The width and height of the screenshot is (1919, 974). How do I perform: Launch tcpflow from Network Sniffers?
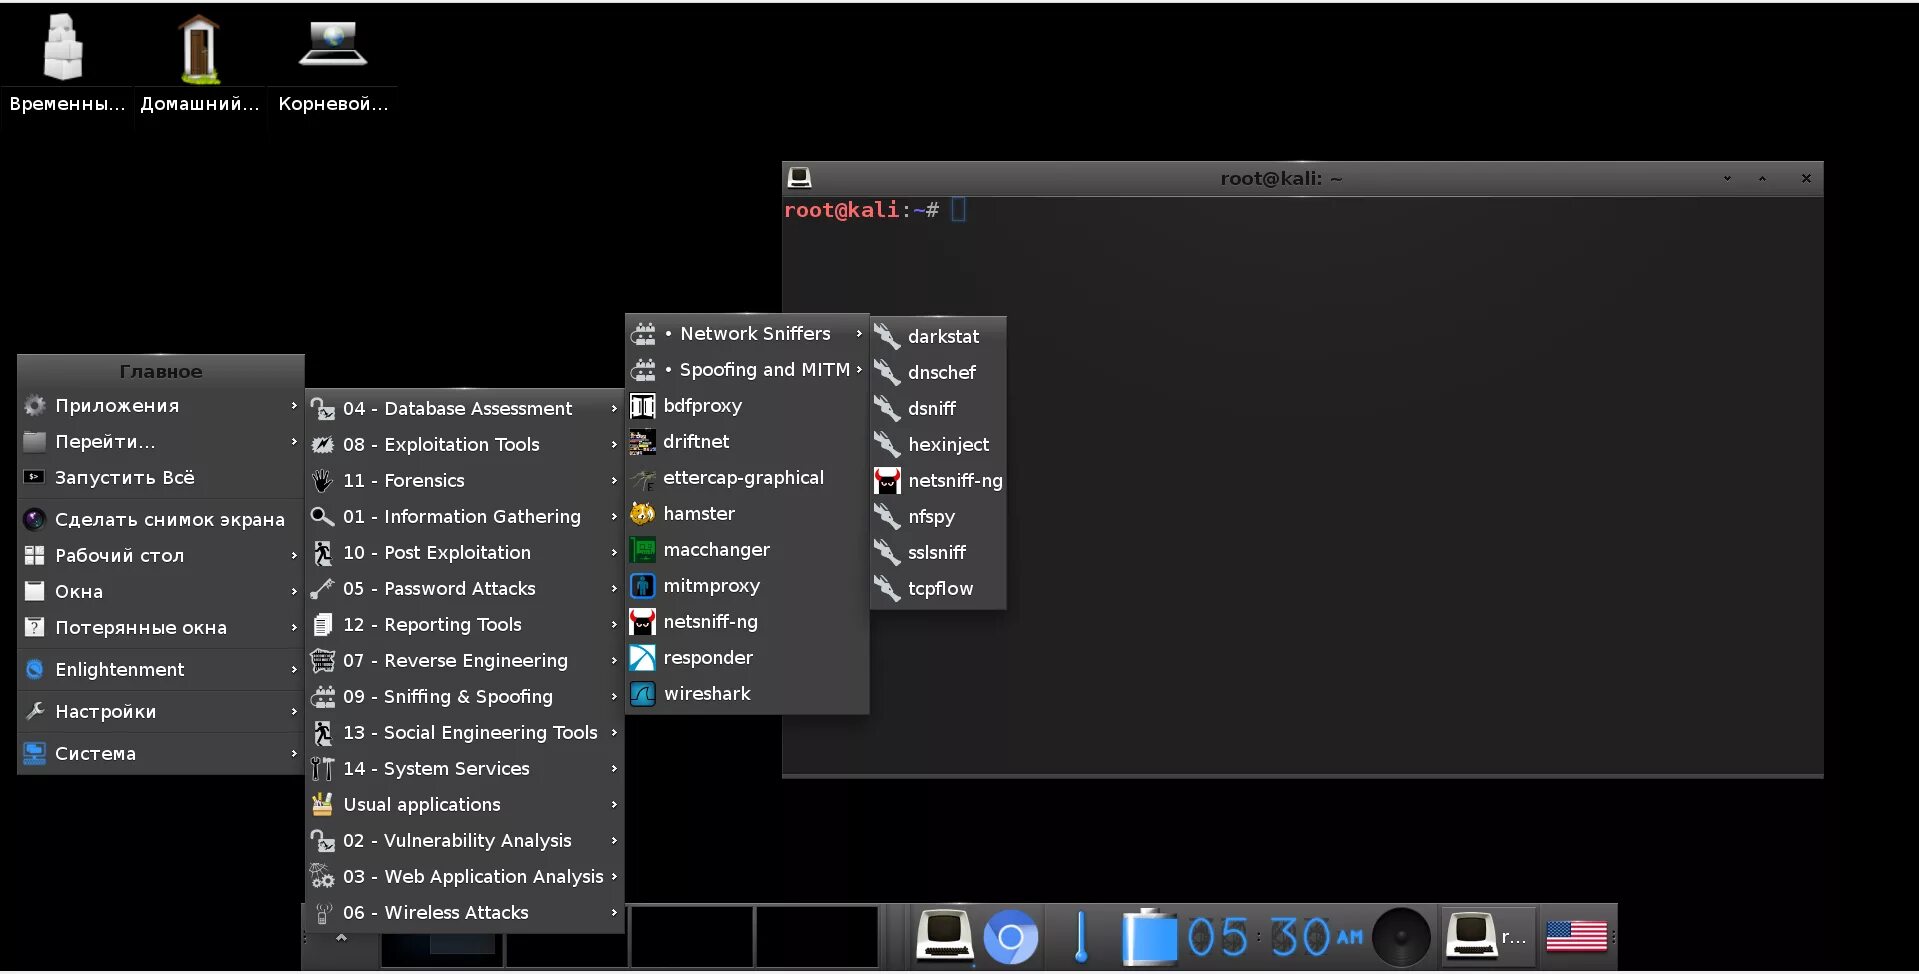(x=938, y=589)
